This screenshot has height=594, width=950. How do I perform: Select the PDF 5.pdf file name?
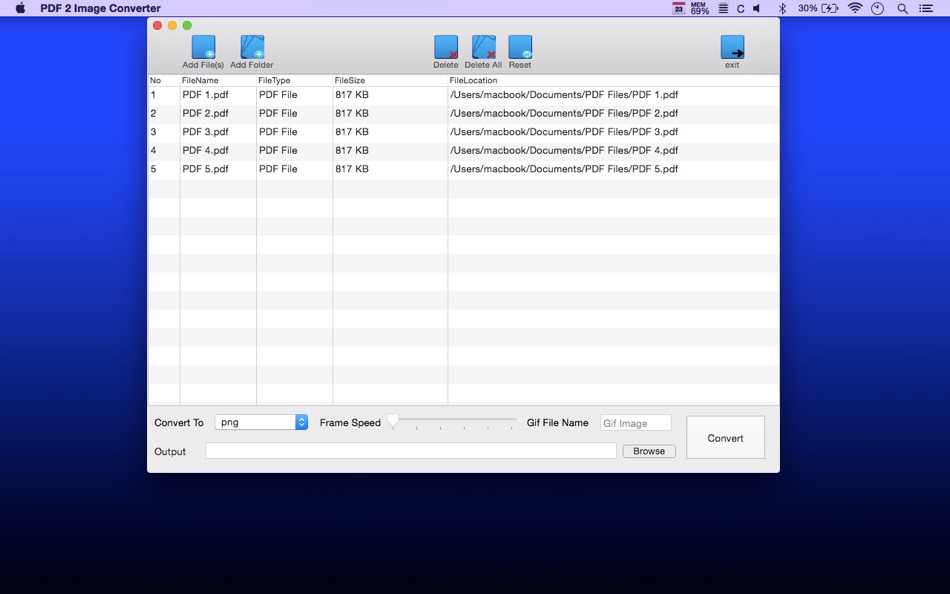point(205,169)
